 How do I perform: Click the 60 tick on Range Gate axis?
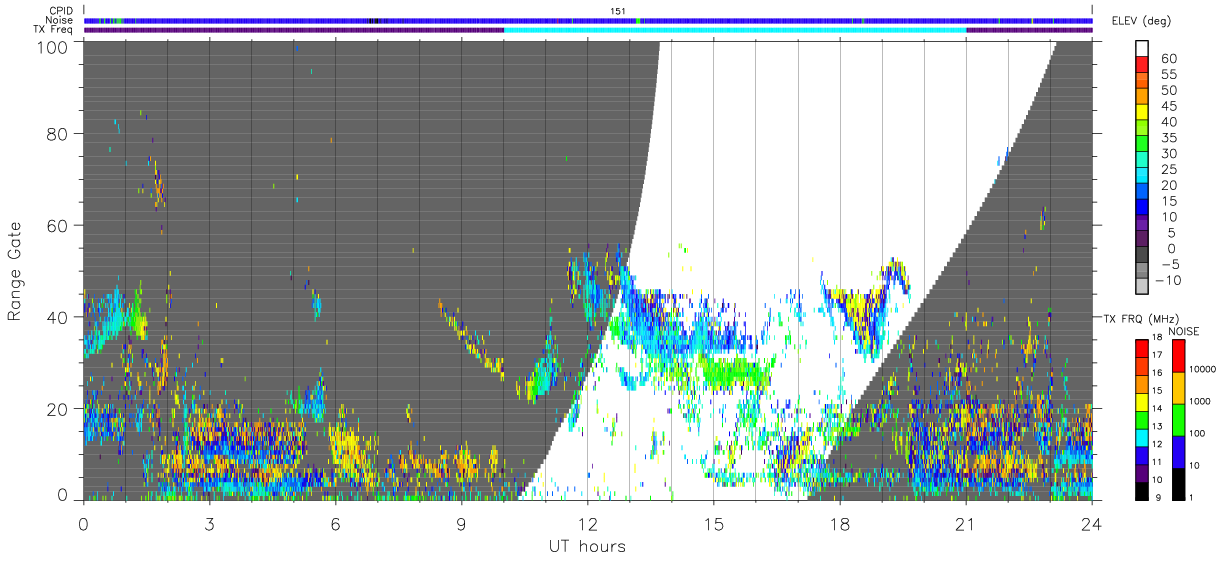point(59,226)
